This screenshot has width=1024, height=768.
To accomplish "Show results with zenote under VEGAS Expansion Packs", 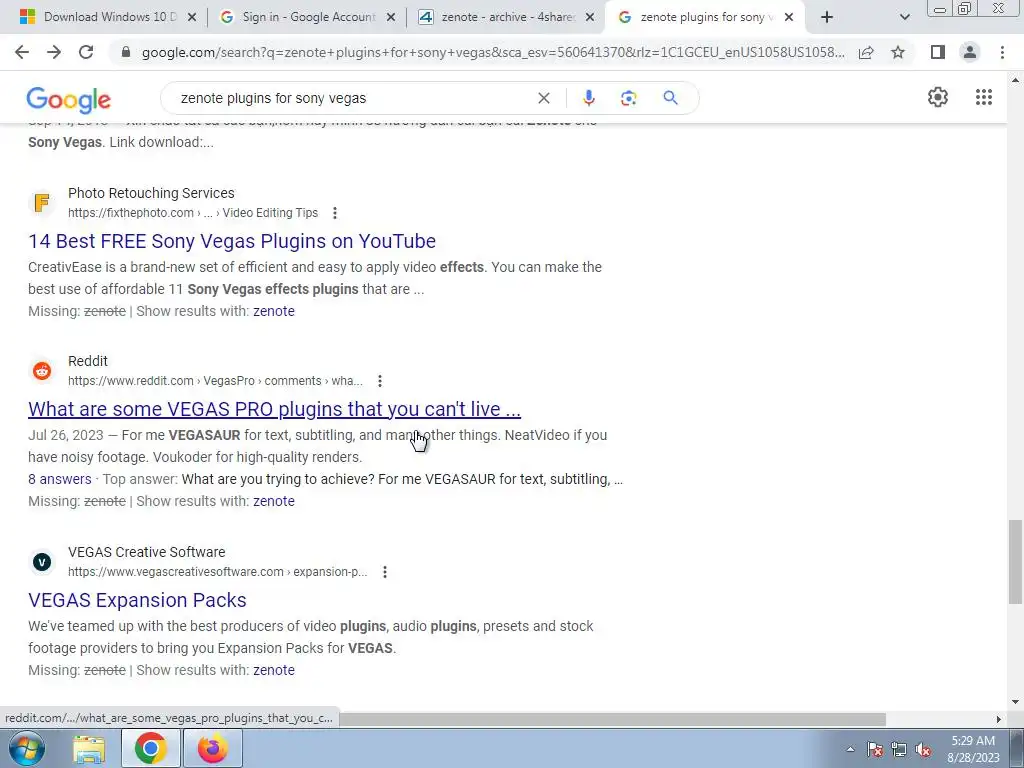I will click(x=274, y=671).
